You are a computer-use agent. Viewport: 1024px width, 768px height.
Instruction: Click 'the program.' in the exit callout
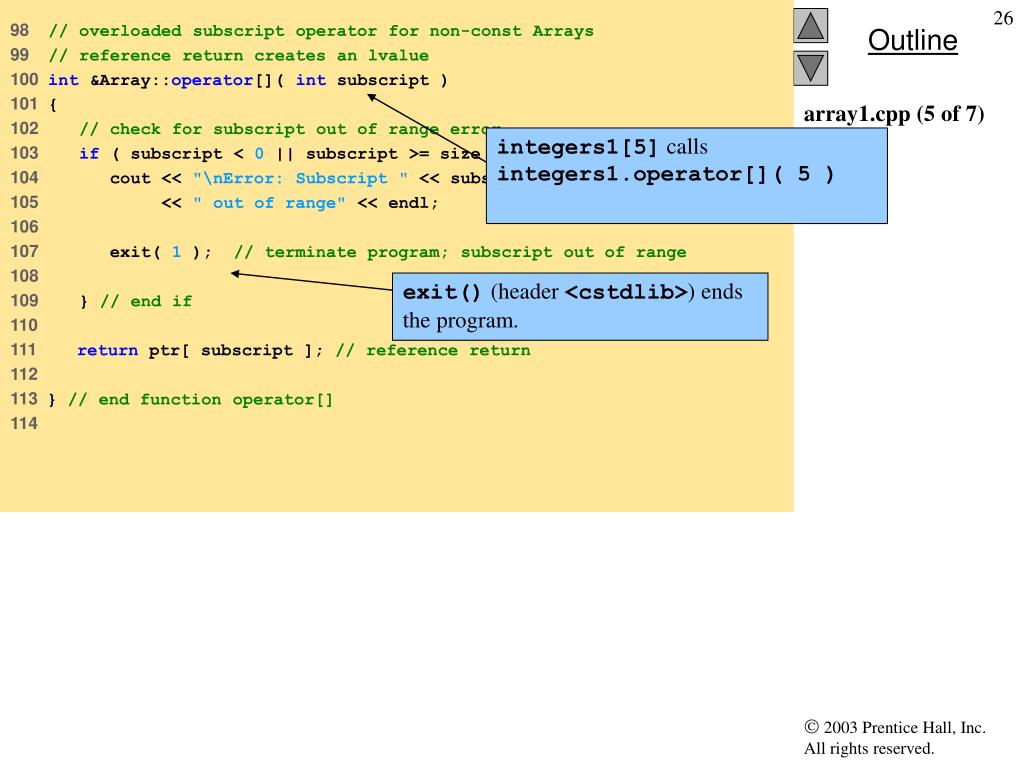pyautogui.click(x=460, y=321)
